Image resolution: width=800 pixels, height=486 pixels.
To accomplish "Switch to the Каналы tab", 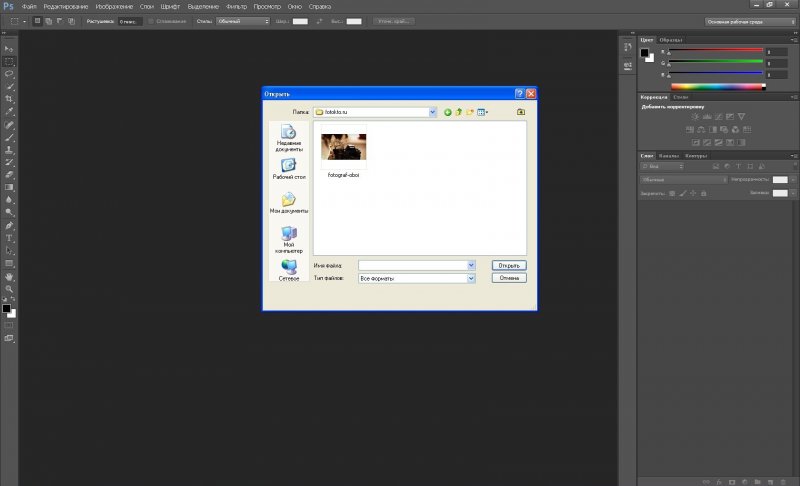I will 669,156.
